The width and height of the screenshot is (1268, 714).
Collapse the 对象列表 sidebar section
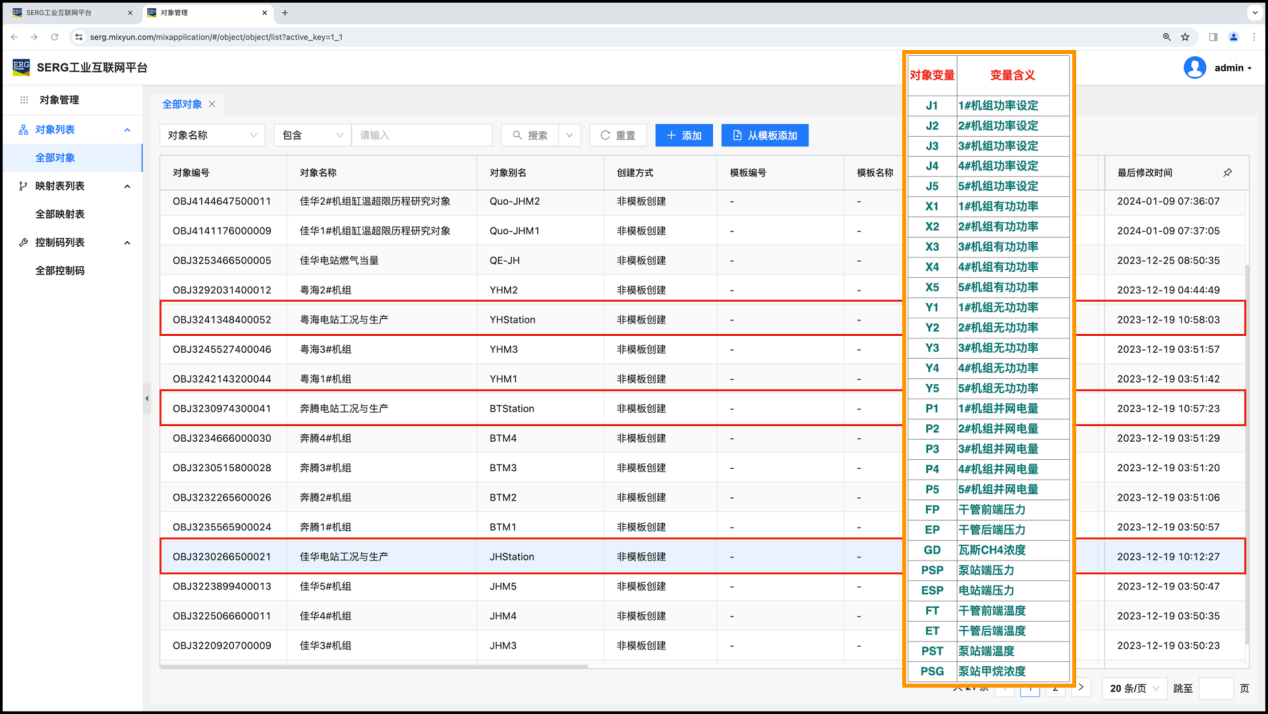(127, 130)
